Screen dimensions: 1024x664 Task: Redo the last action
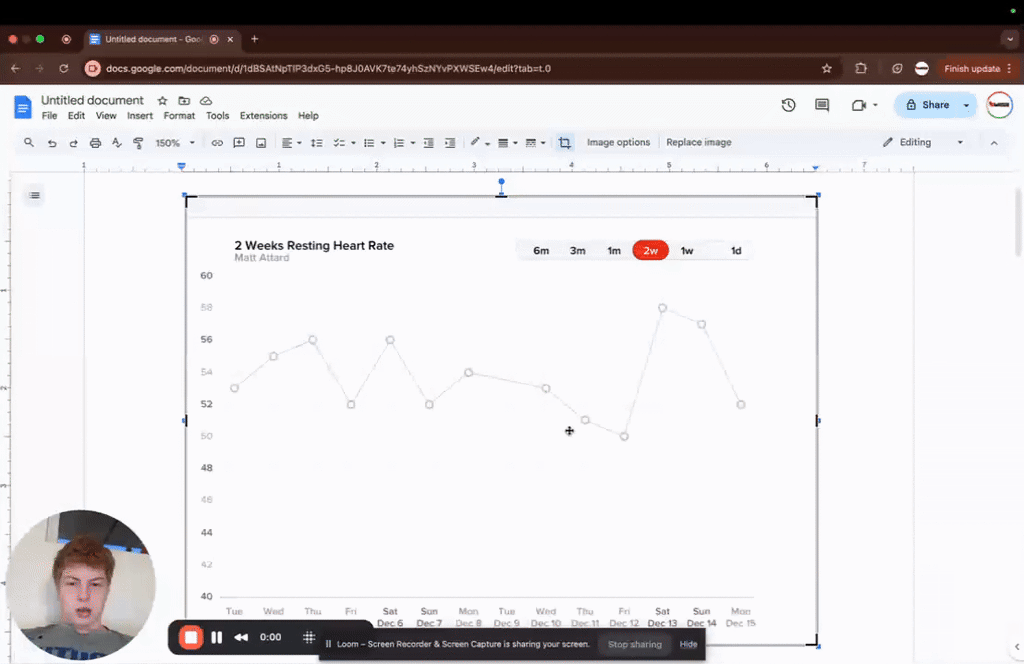click(73, 143)
